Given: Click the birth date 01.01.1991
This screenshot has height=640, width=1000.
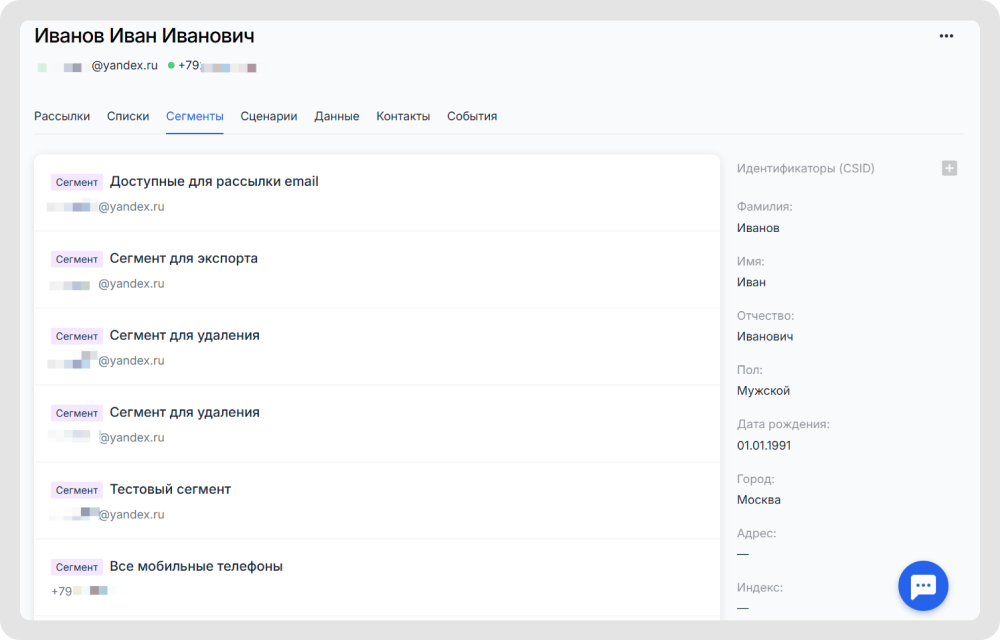Looking at the screenshot, I should click(763, 445).
